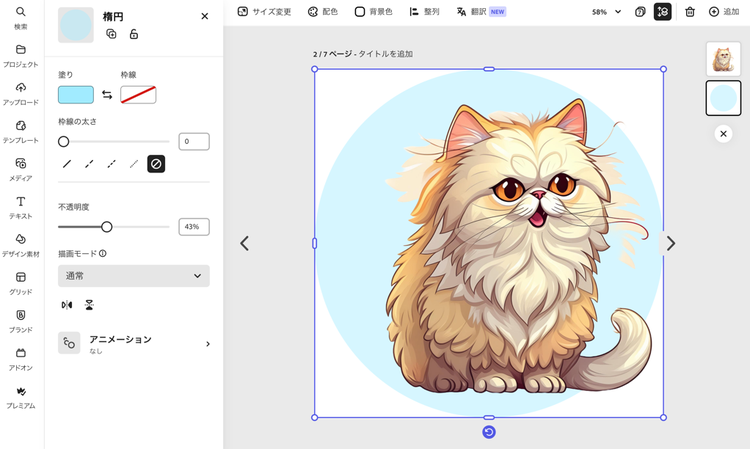Toggle the highlighted properties panel icon
Viewport: 750px width, 449px height.
662,12
